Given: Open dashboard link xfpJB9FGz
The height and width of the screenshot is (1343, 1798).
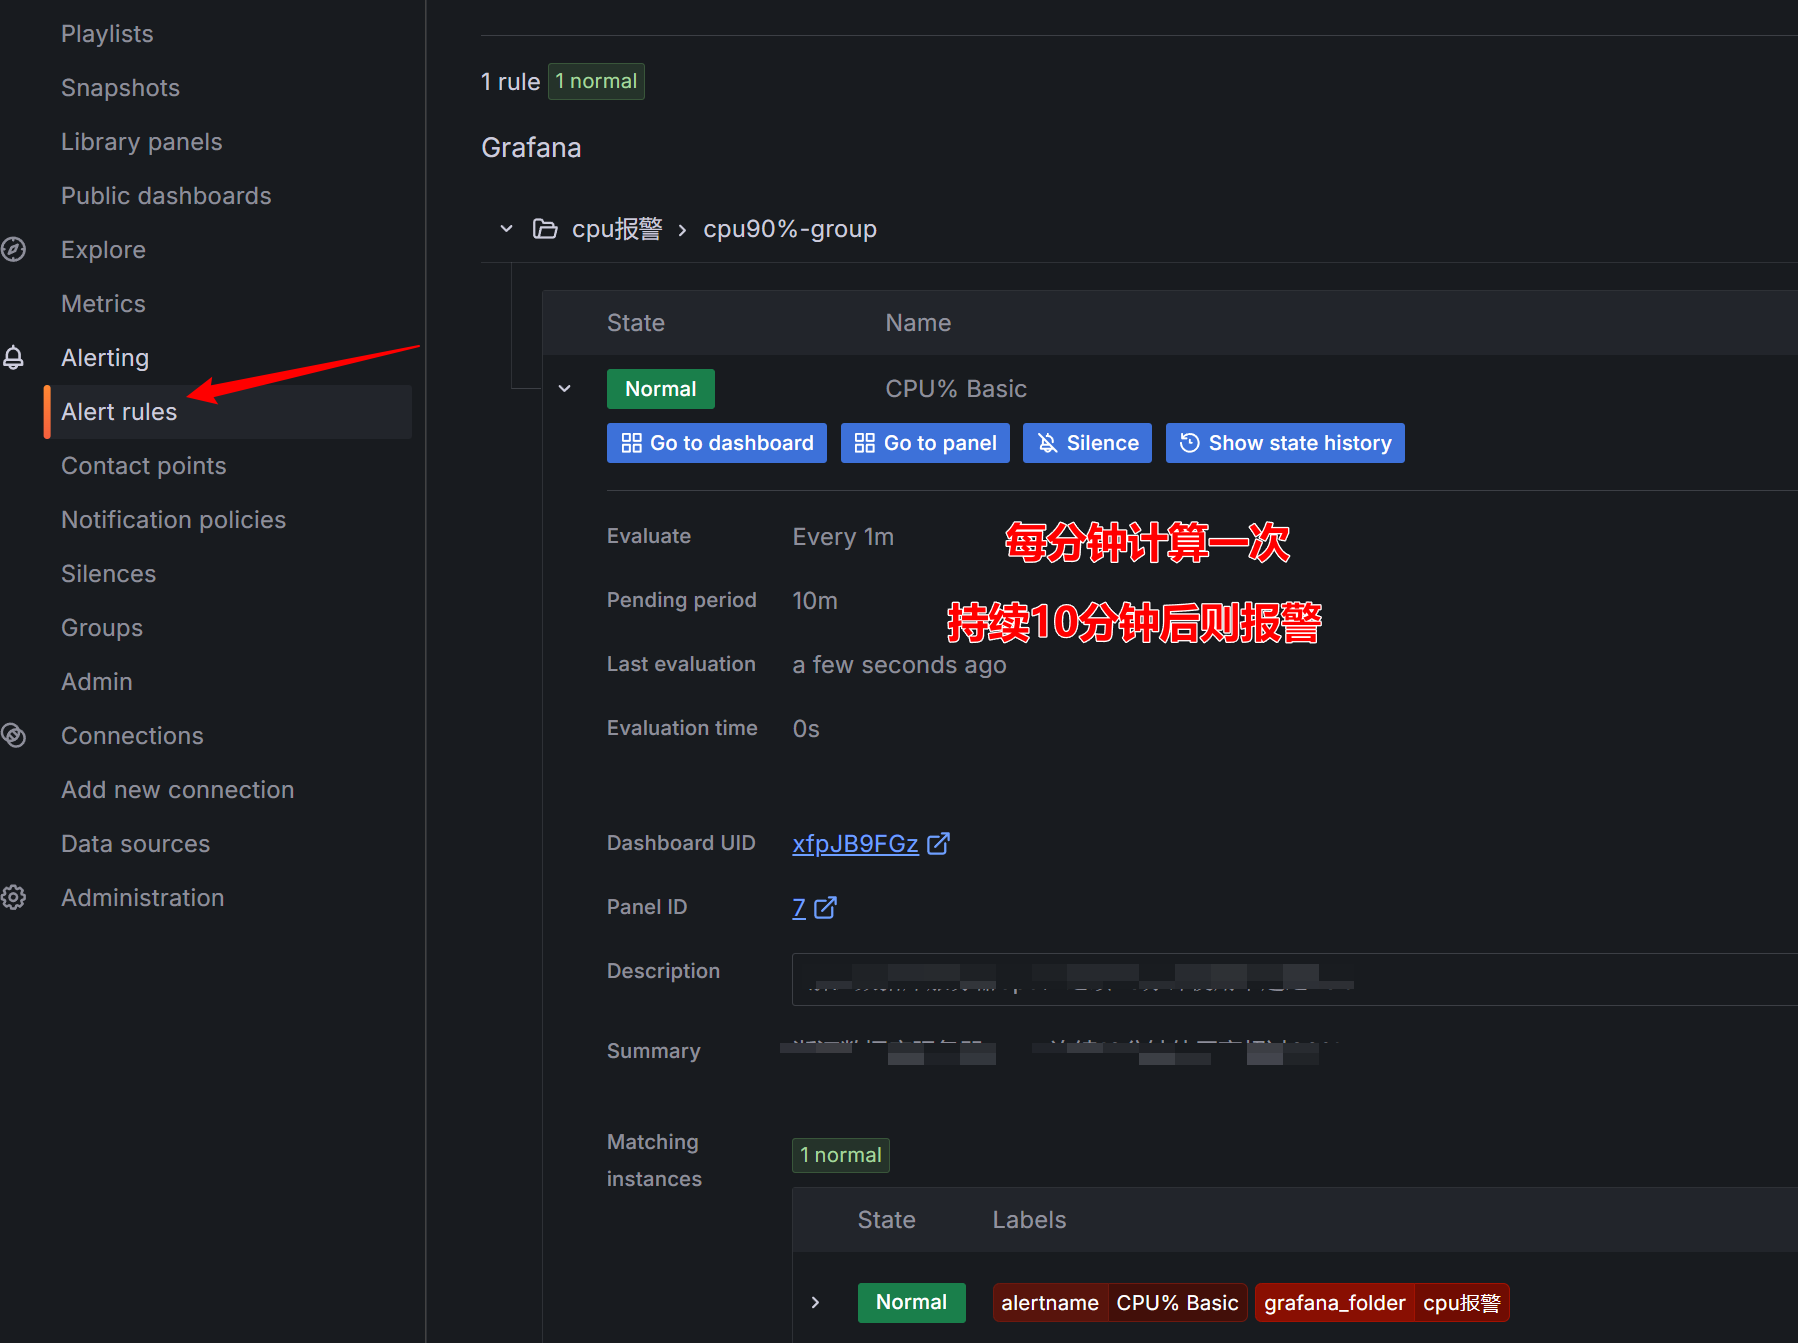Looking at the screenshot, I should (x=855, y=844).
